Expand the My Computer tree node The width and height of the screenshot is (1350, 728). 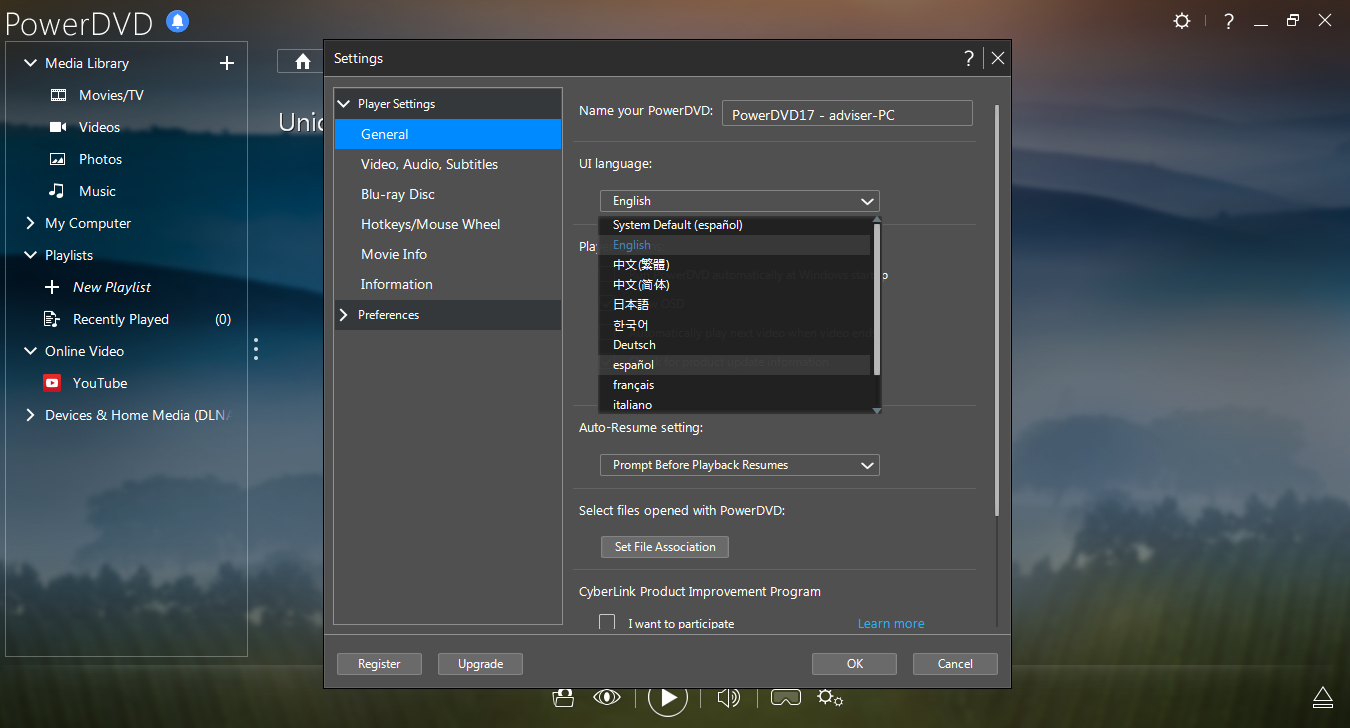point(30,223)
